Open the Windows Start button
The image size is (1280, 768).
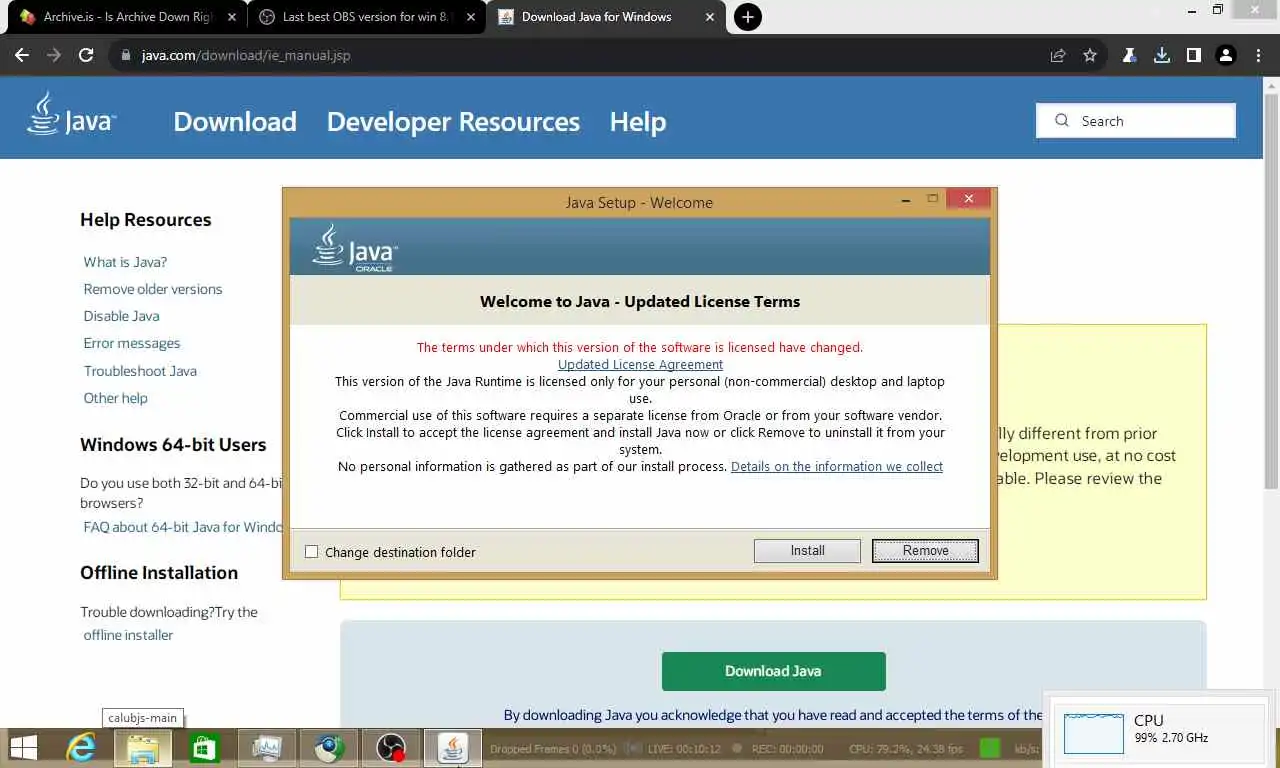pos(23,748)
